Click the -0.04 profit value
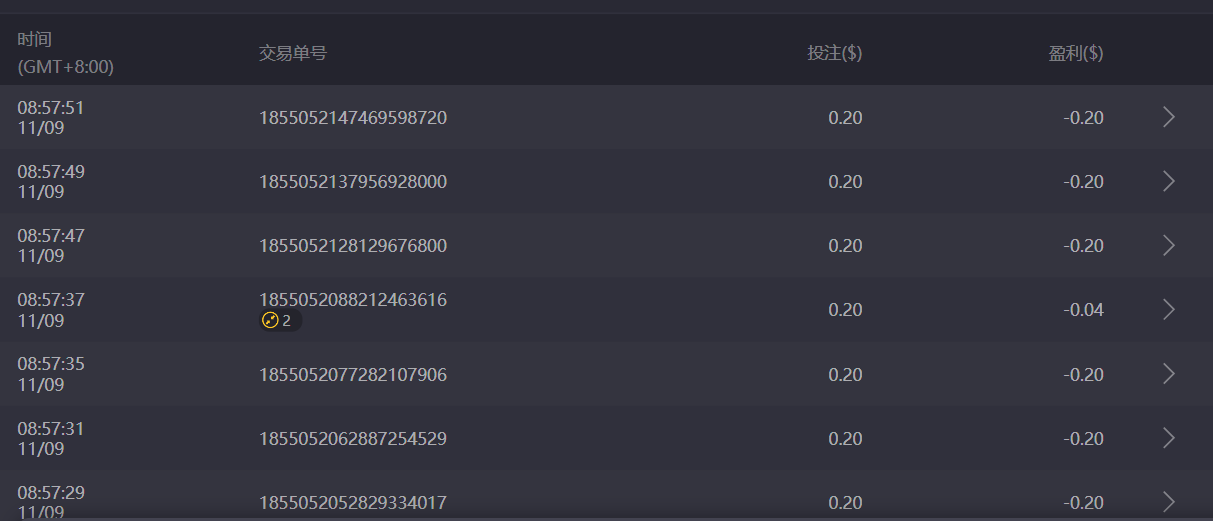Image resolution: width=1213 pixels, height=521 pixels. point(1084,310)
